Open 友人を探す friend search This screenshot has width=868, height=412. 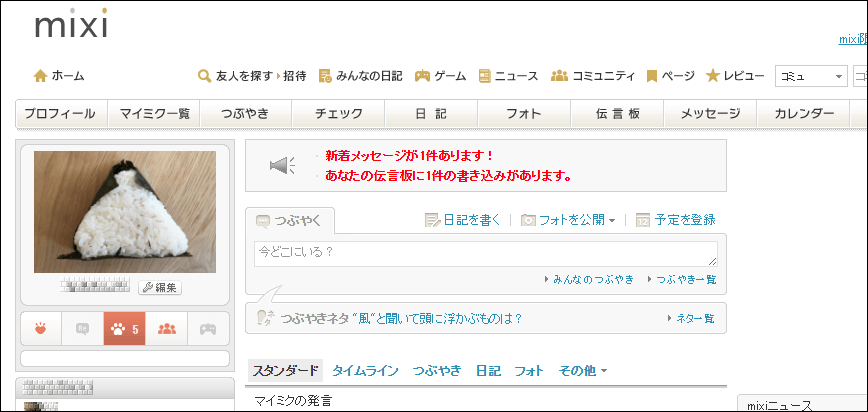pos(243,76)
